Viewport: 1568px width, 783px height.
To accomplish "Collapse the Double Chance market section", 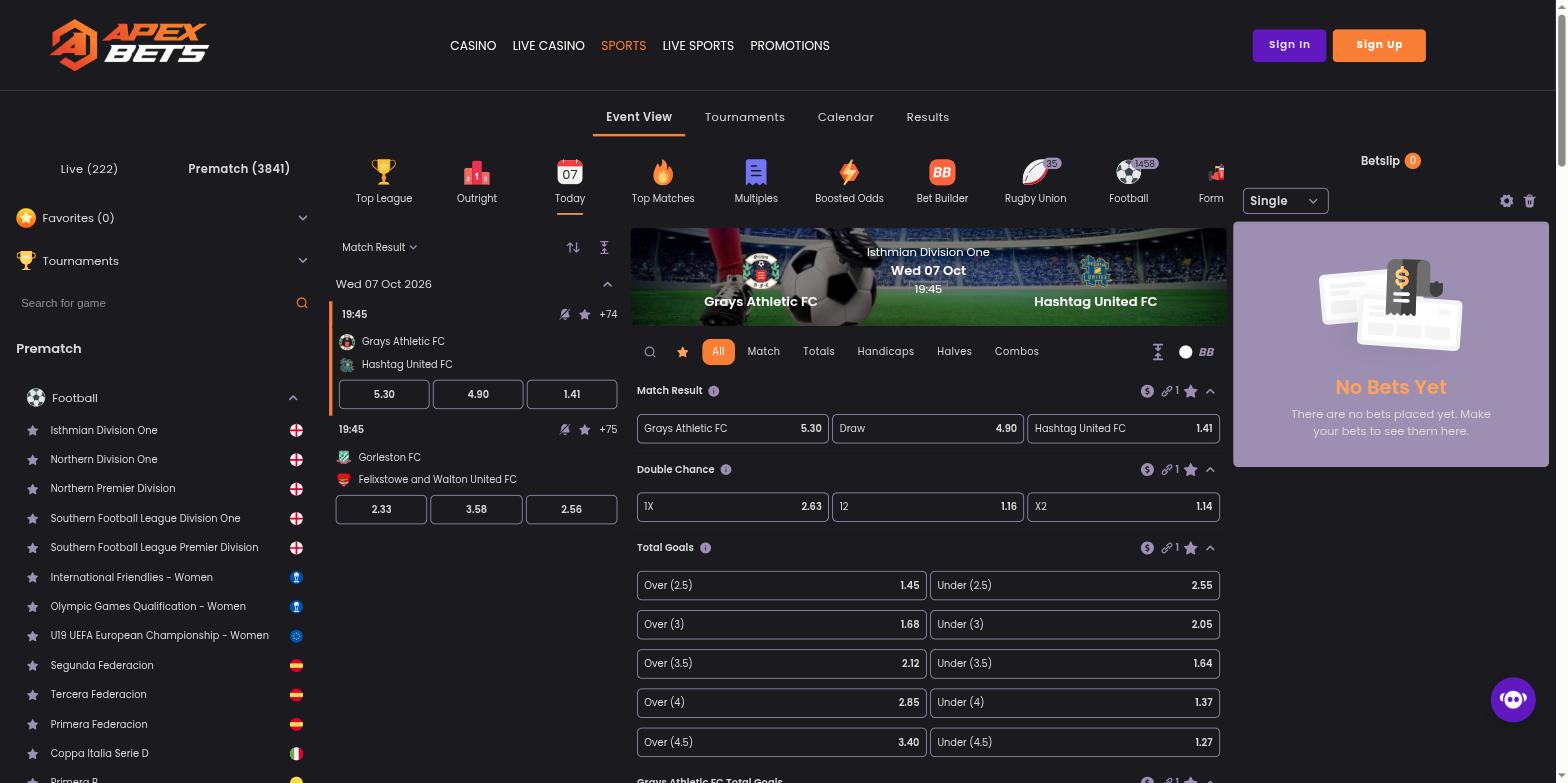I will 1210,470.
